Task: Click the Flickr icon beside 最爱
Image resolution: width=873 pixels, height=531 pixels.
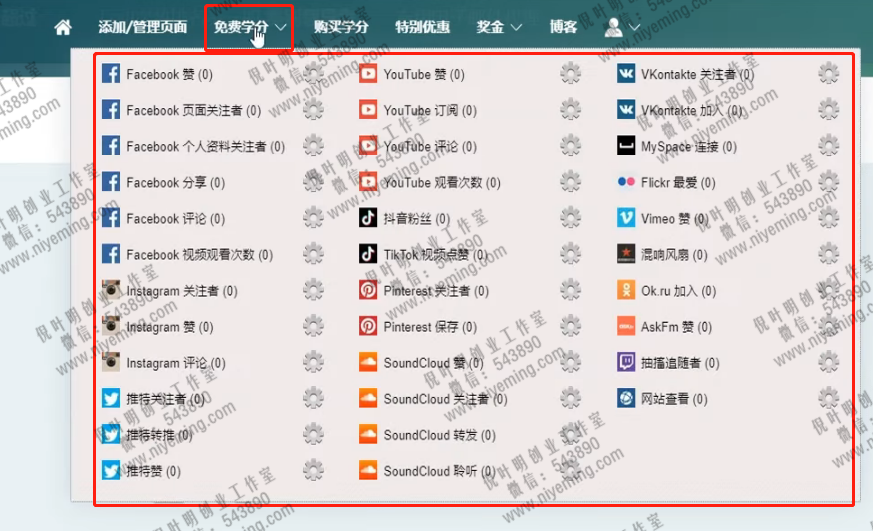Action: pos(626,182)
